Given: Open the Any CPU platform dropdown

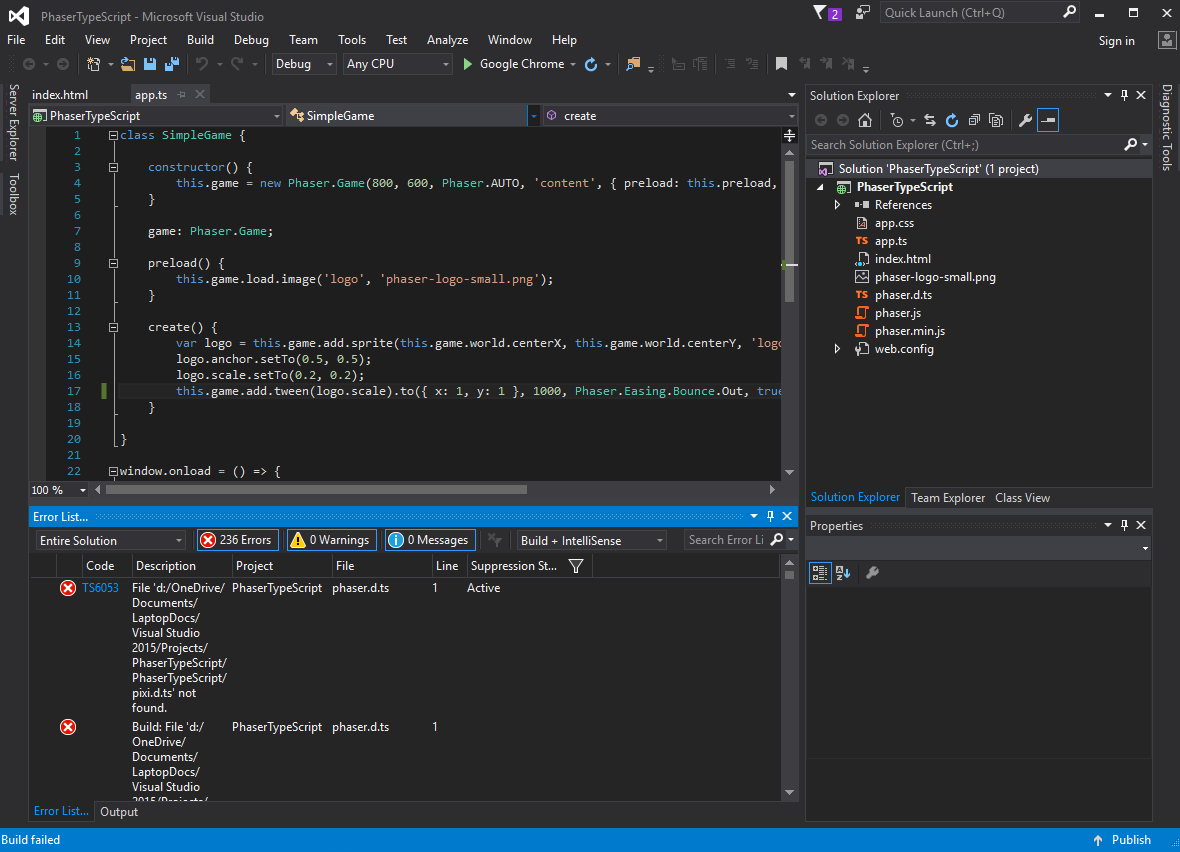Looking at the screenshot, I should pyautogui.click(x=397, y=64).
